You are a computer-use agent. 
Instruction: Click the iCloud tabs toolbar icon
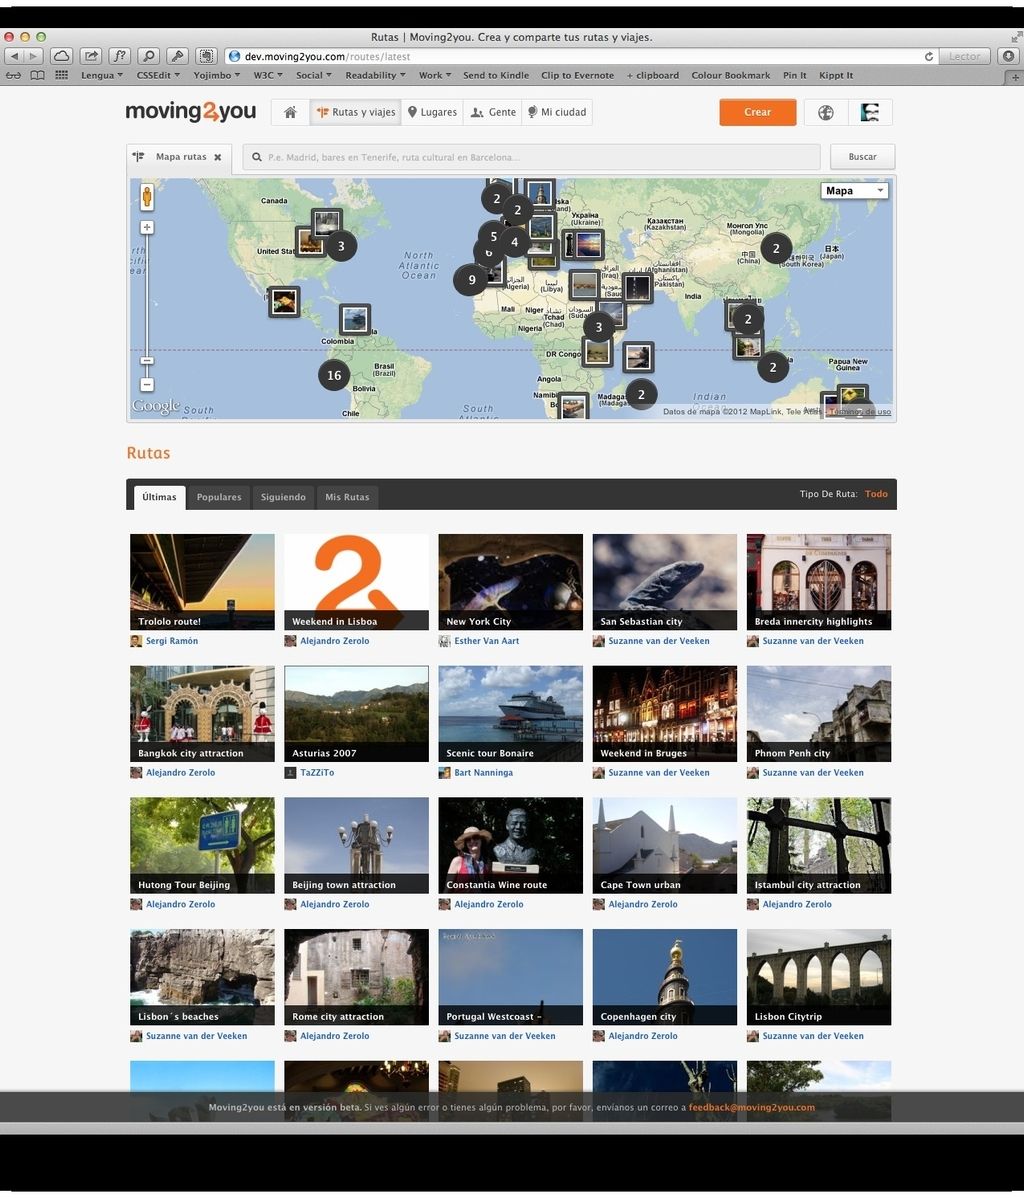(x=62, y=57)
